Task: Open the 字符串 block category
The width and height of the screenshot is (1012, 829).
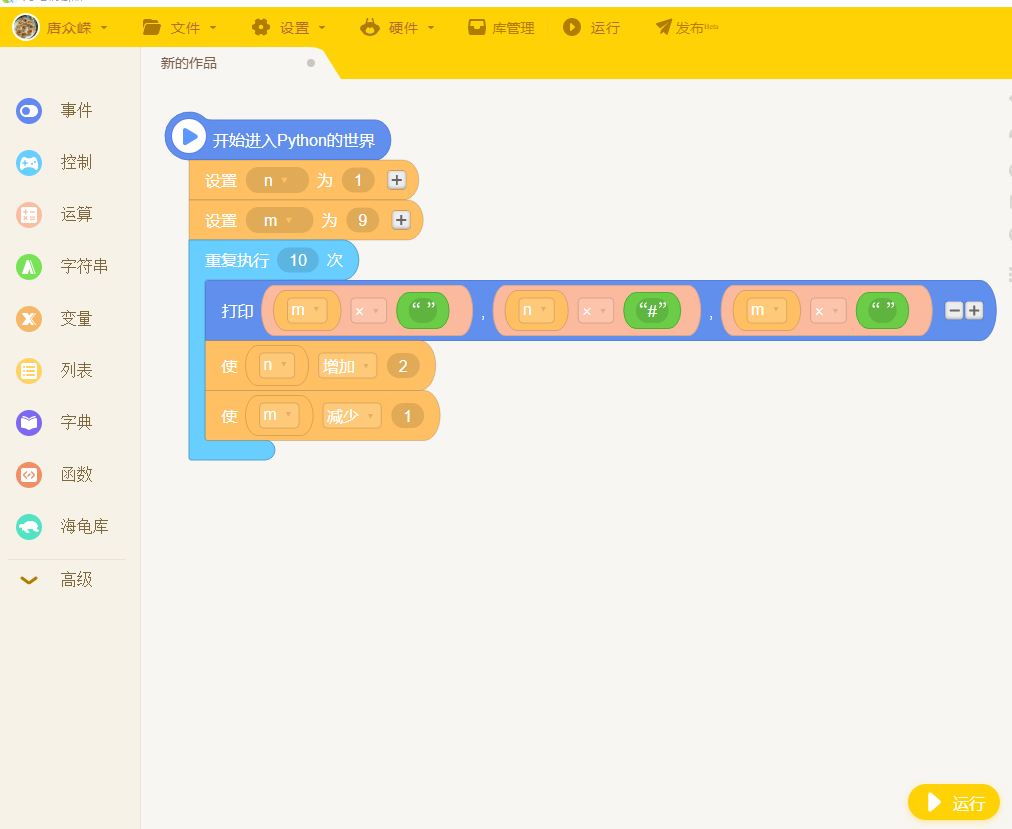Action: coord(62,267)
